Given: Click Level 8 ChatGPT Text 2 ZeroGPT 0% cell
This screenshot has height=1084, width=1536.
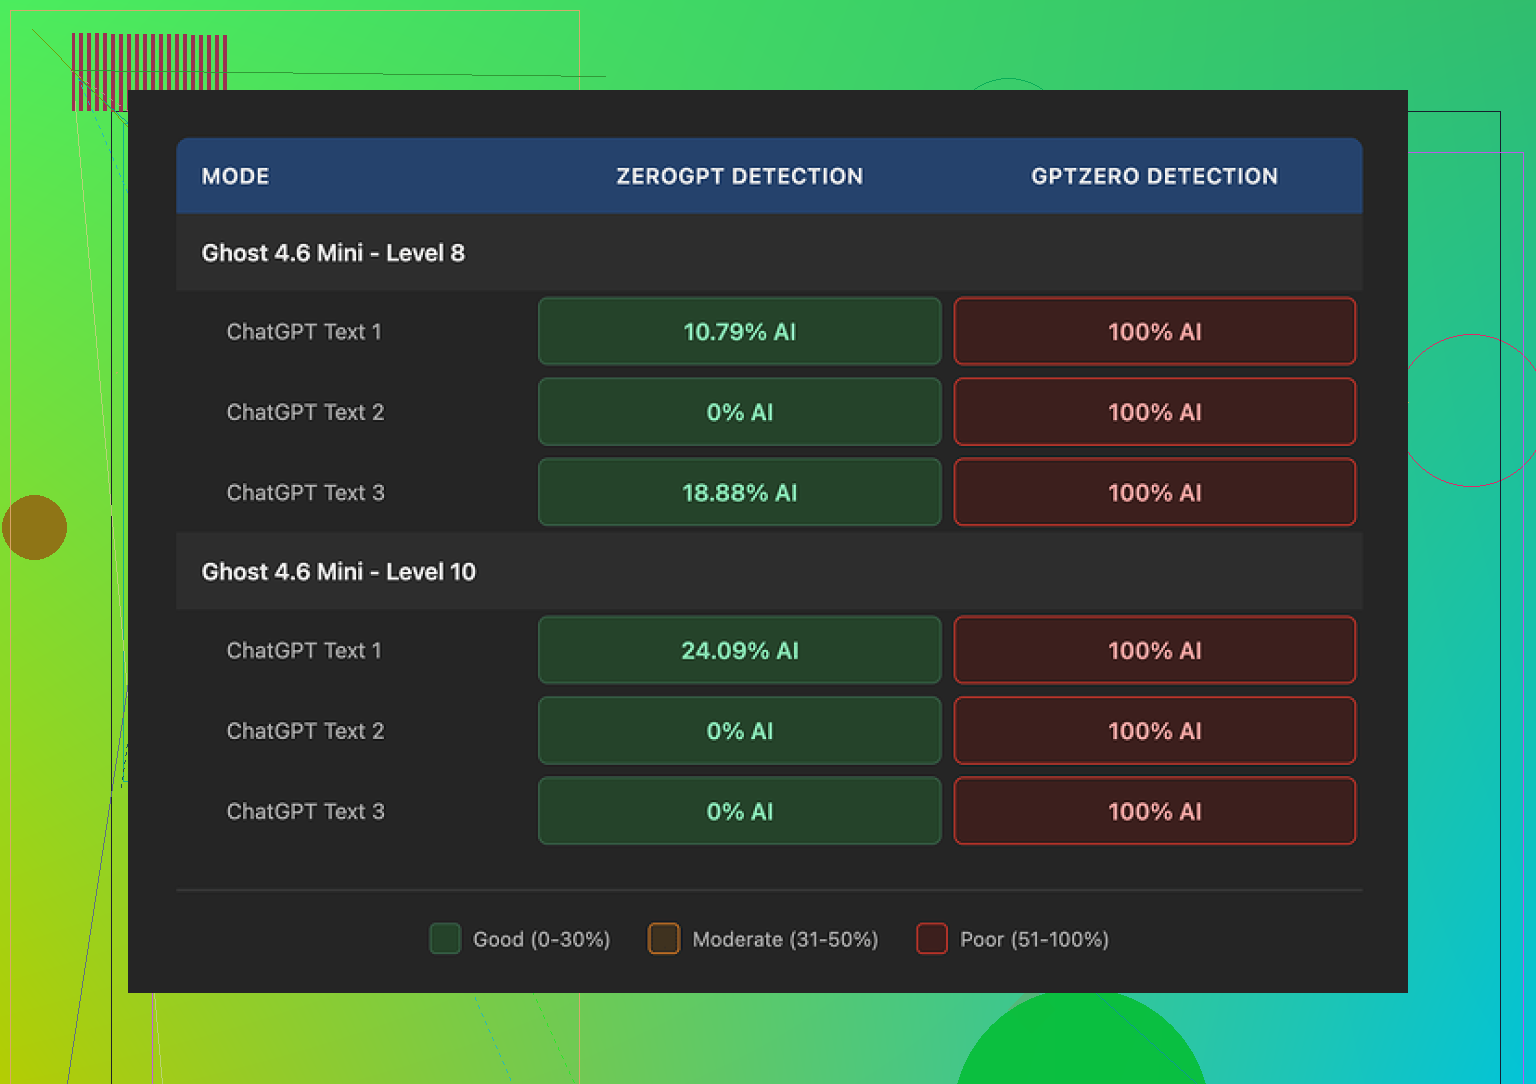Looking at the screenshot, I should tap(739, 412).
